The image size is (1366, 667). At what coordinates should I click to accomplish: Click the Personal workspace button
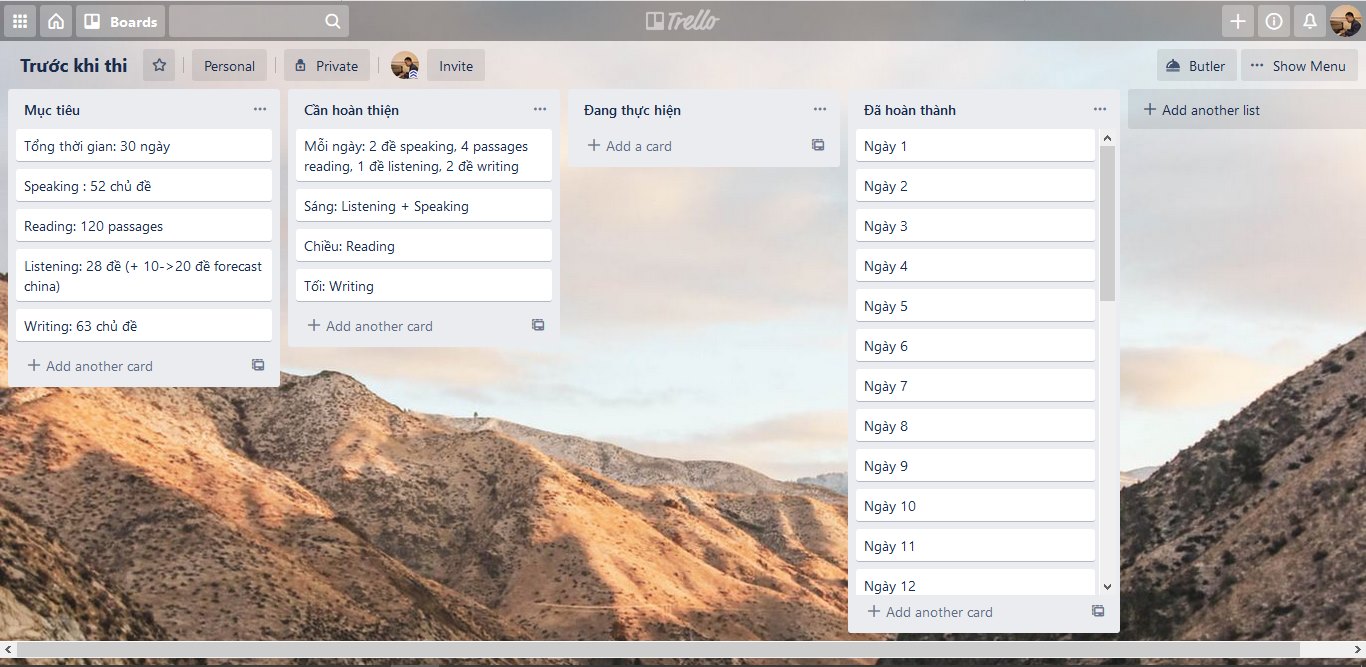click(229, 66)
